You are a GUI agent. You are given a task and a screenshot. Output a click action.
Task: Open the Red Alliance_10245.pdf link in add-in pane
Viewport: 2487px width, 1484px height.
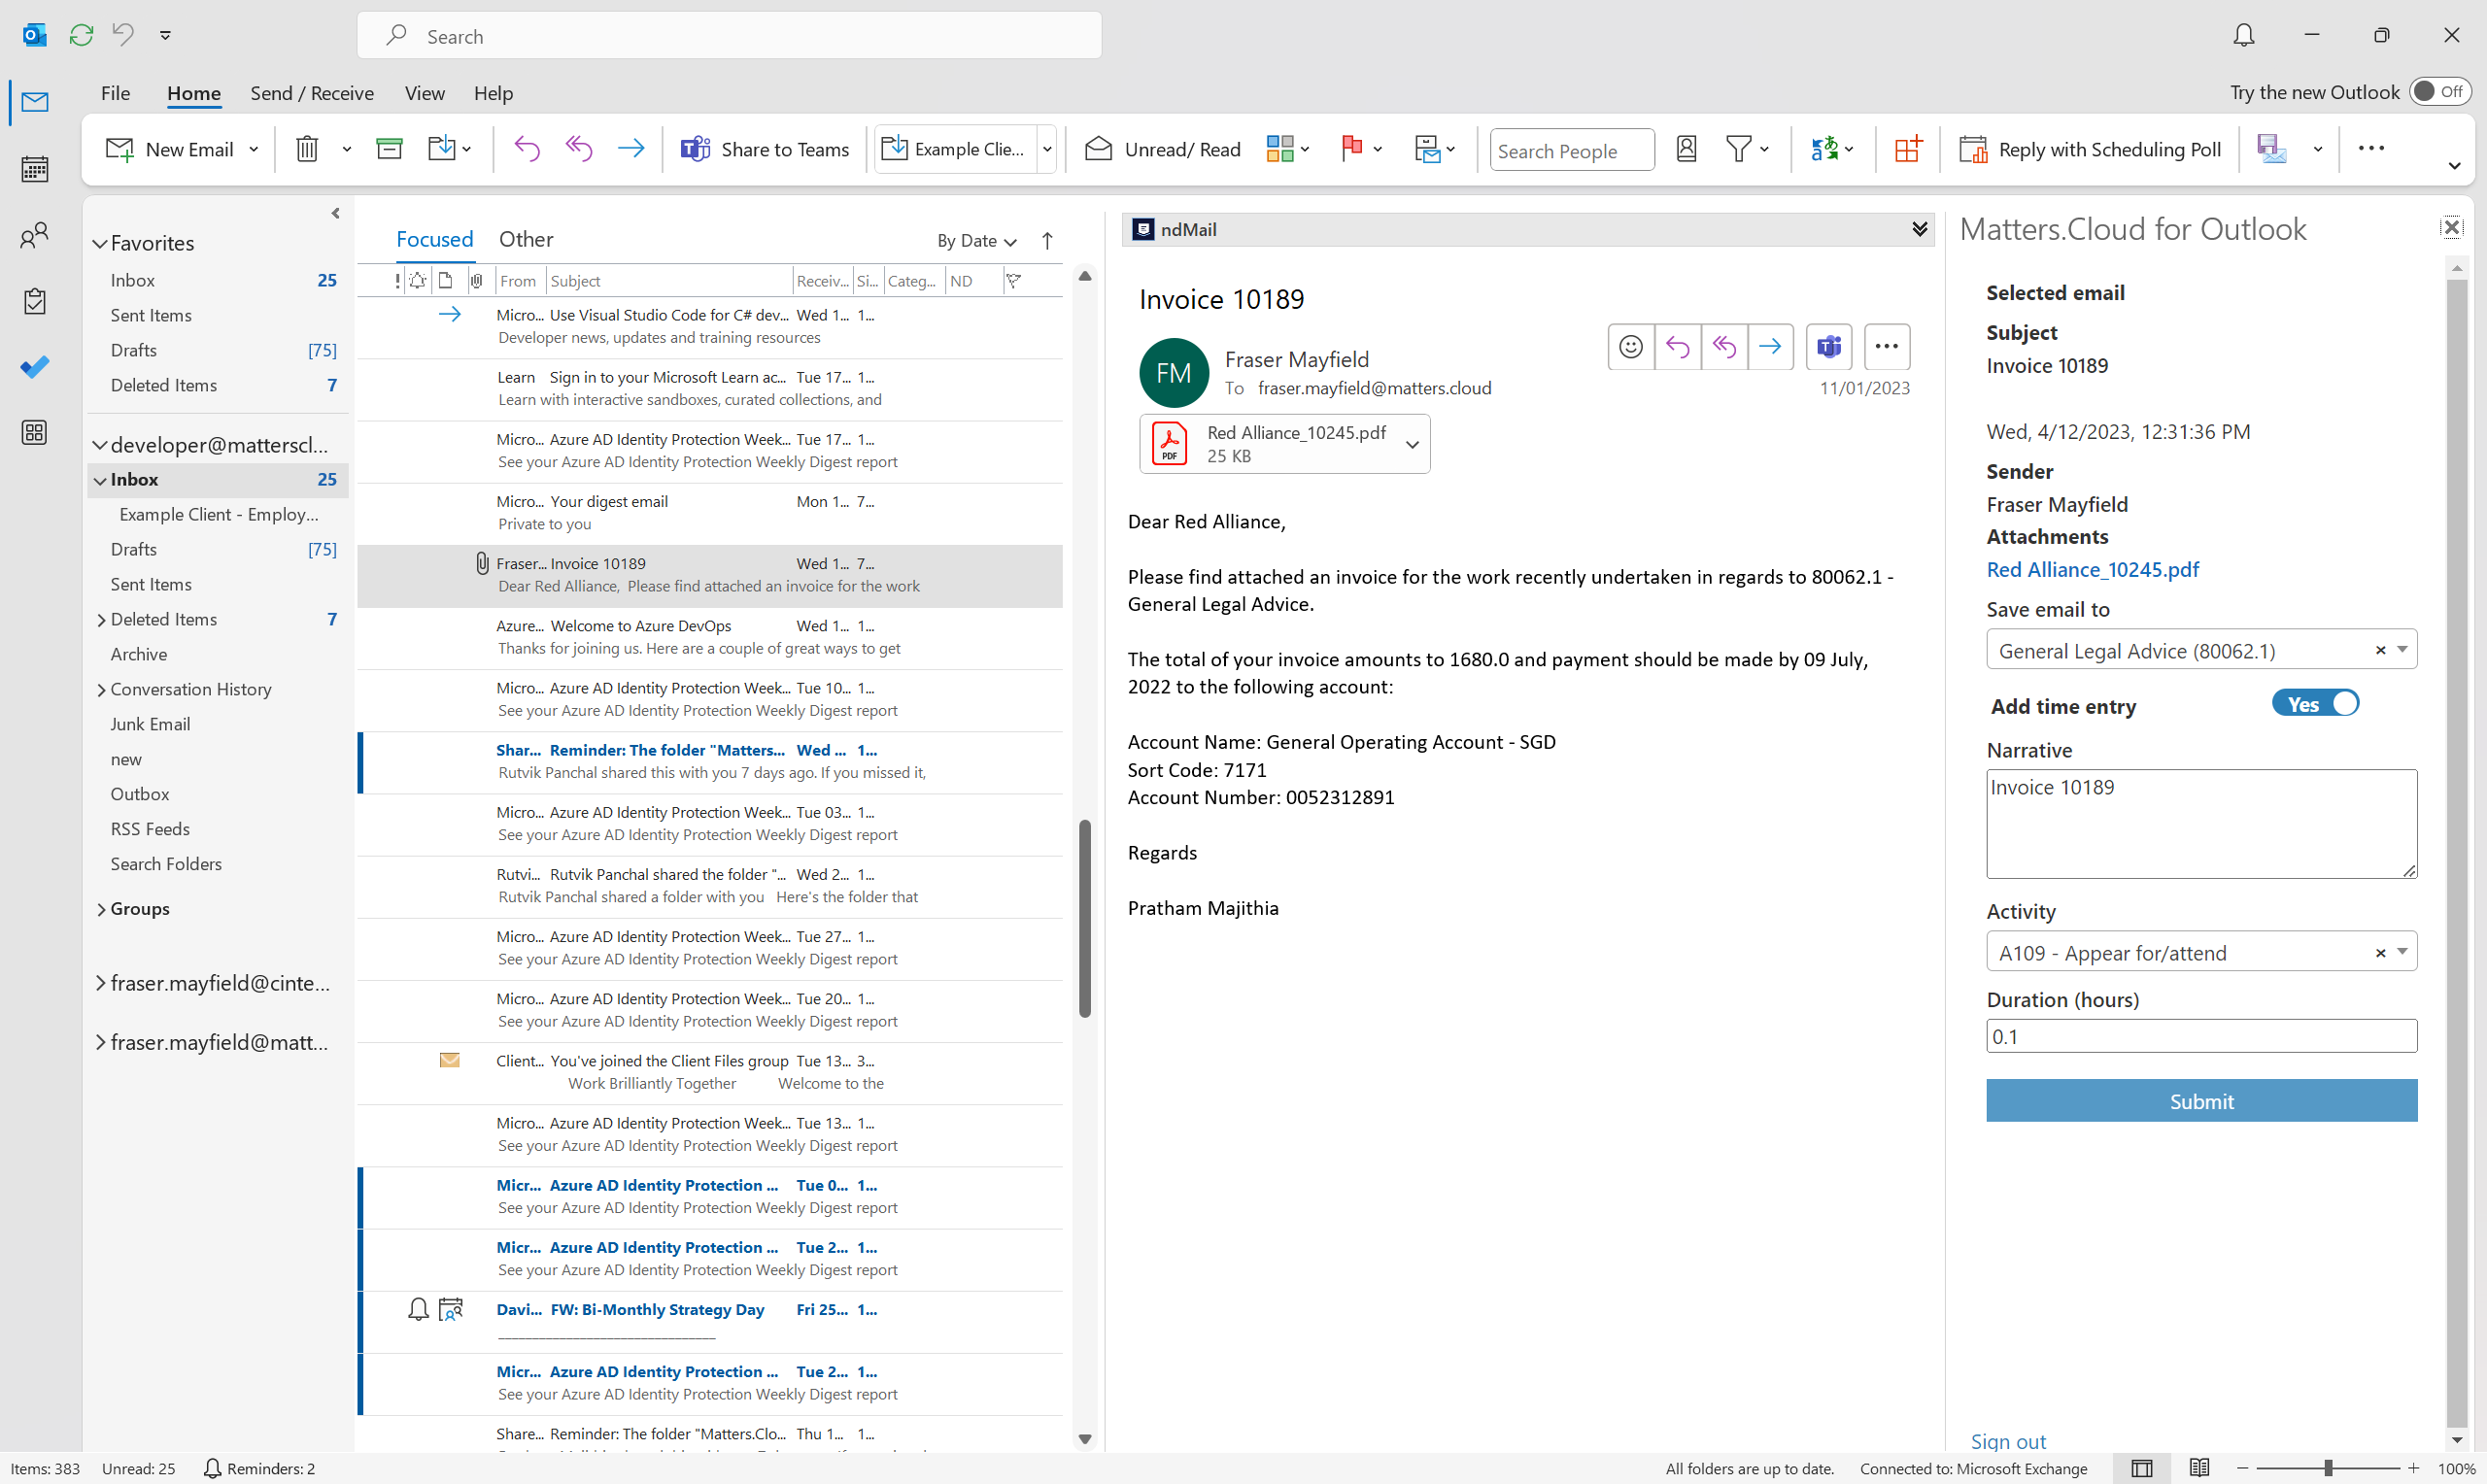point(2092,570)
